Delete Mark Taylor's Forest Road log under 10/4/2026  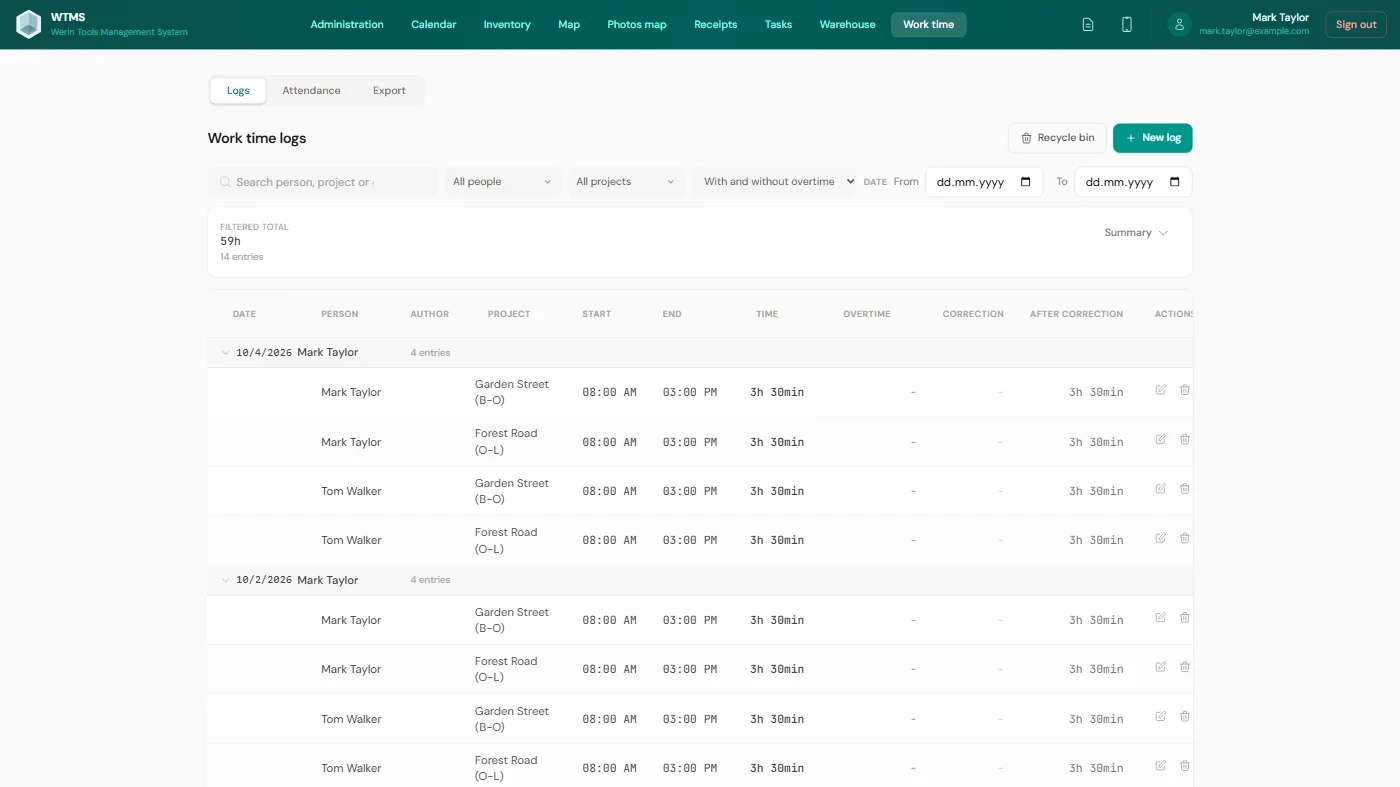[1185, 439]
